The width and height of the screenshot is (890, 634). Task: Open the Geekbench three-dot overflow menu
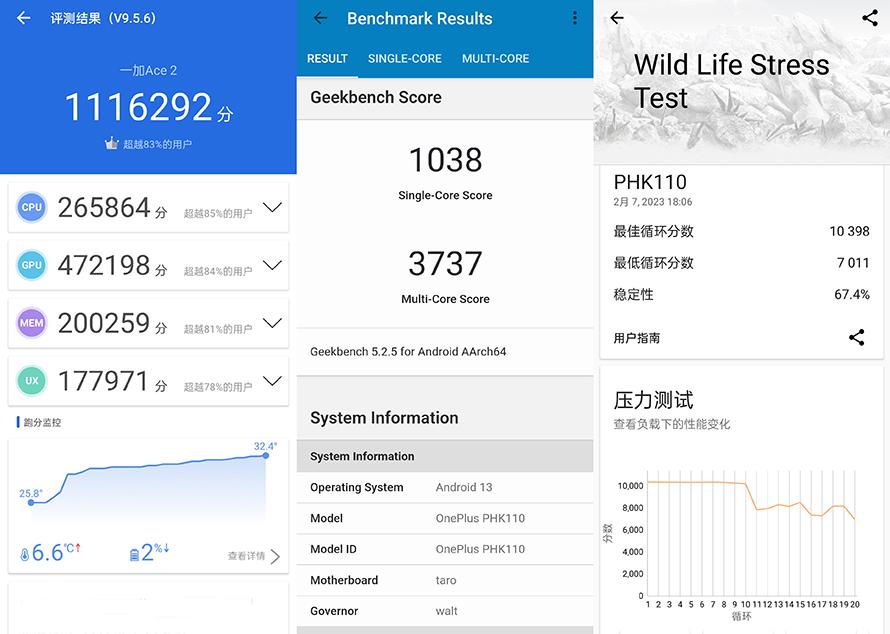(575, 18)
